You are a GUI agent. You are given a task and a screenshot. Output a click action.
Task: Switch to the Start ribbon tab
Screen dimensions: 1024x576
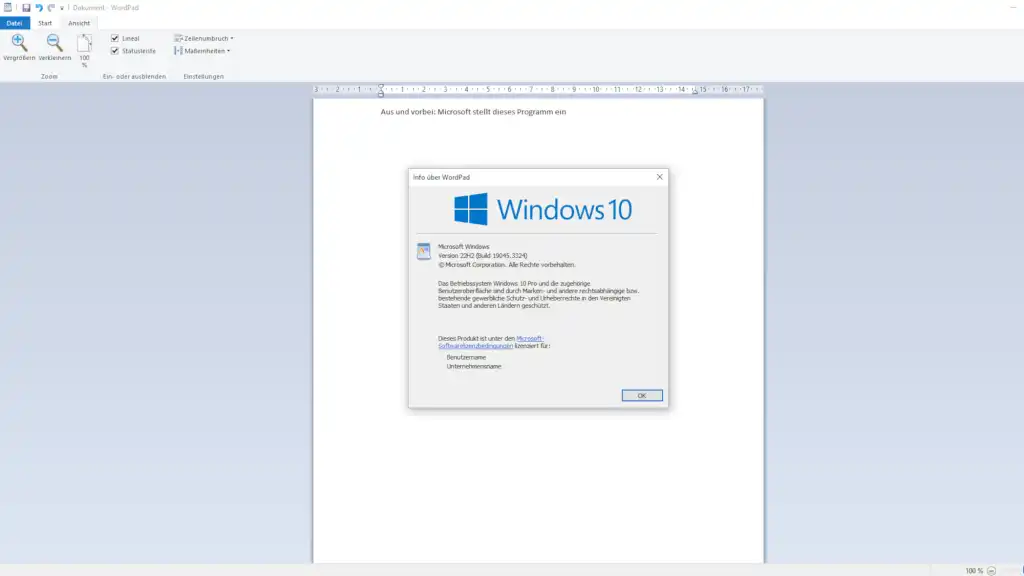coord(45,23)
